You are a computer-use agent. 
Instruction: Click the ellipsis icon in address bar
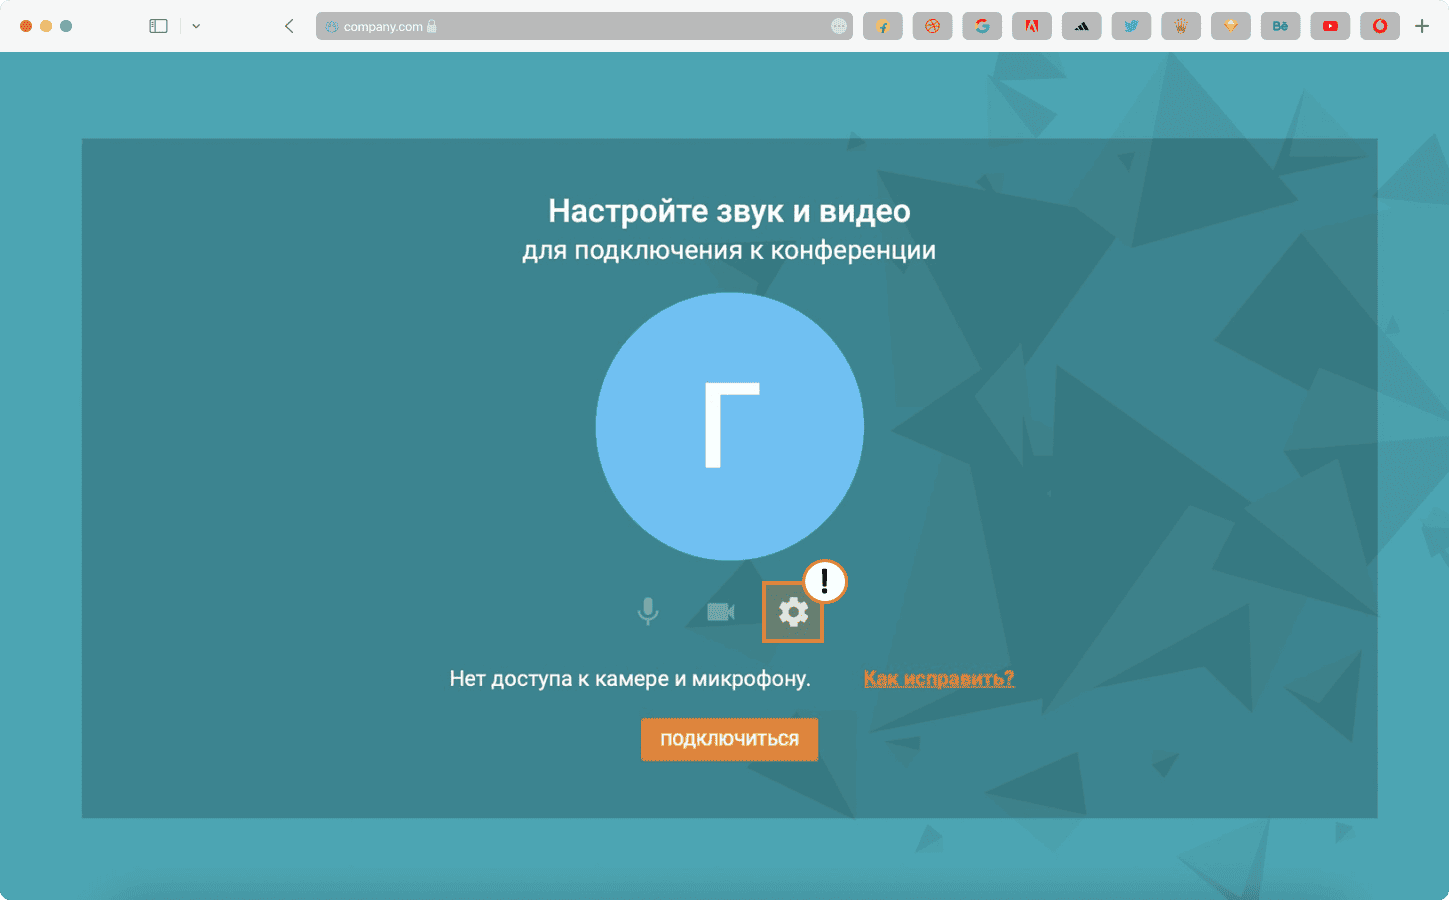point(839,26)
